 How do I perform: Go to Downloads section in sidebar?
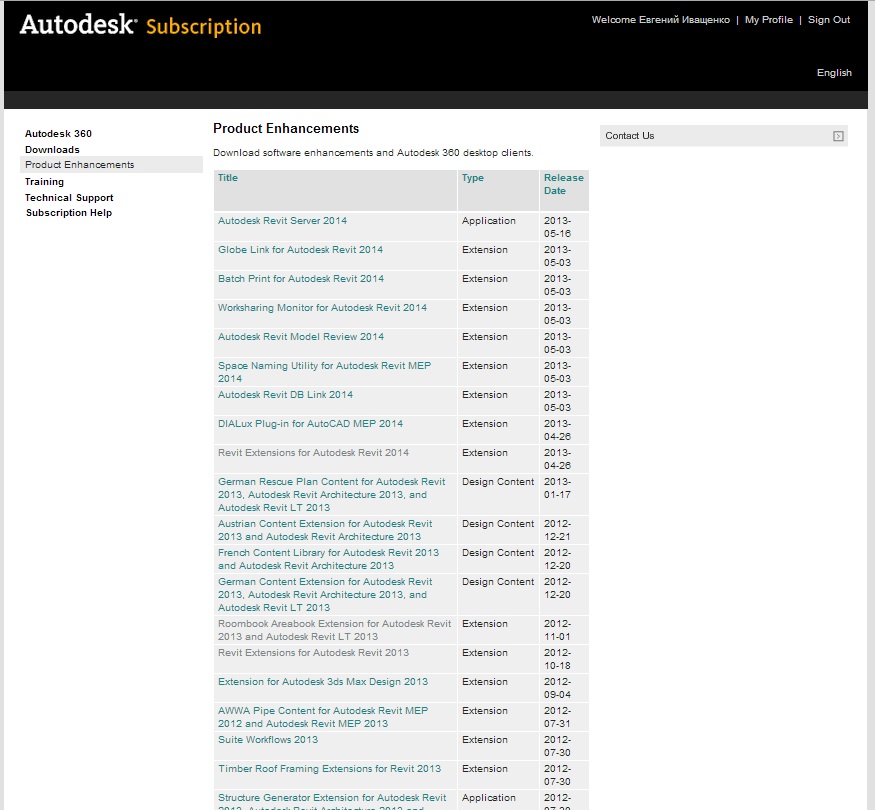coord(52,150)
